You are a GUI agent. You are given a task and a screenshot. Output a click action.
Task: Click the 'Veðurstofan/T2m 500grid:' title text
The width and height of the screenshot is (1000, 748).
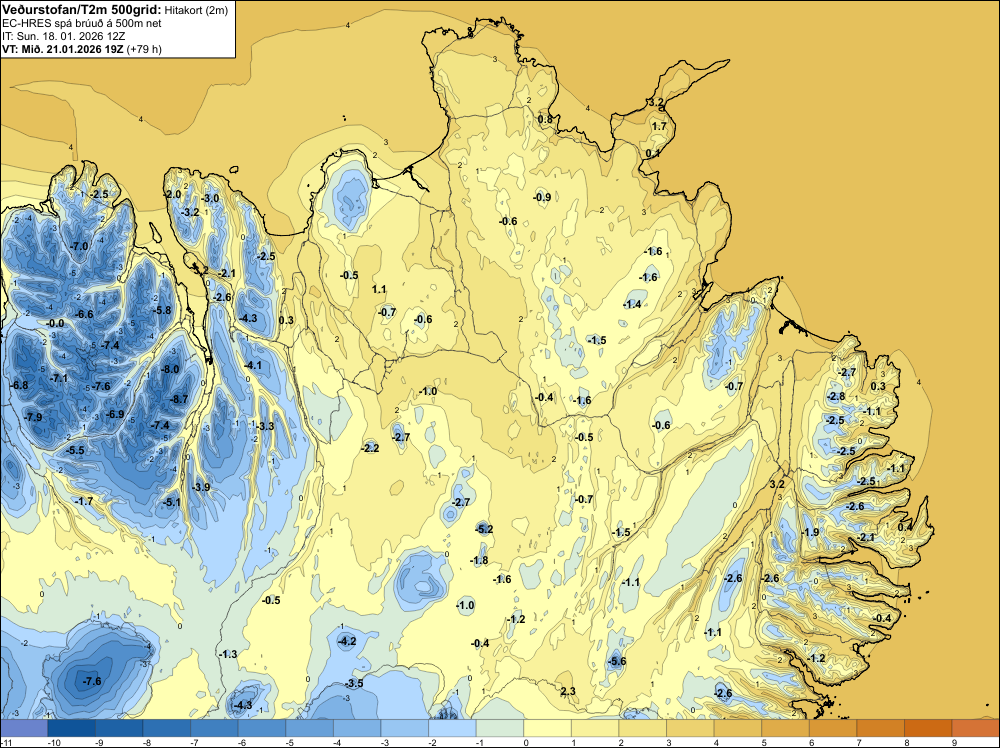[x=82, y=10]
